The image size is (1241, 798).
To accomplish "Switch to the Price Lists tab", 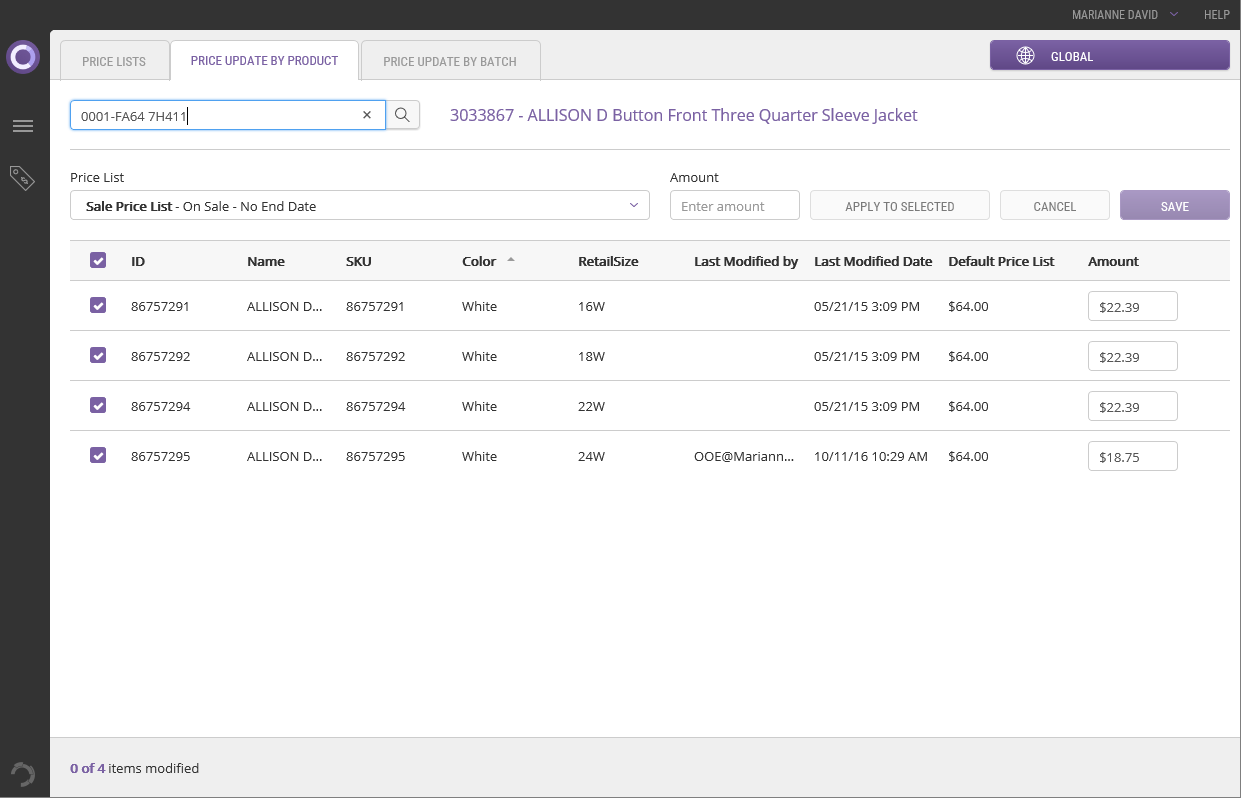I will (x=114, y=61).
